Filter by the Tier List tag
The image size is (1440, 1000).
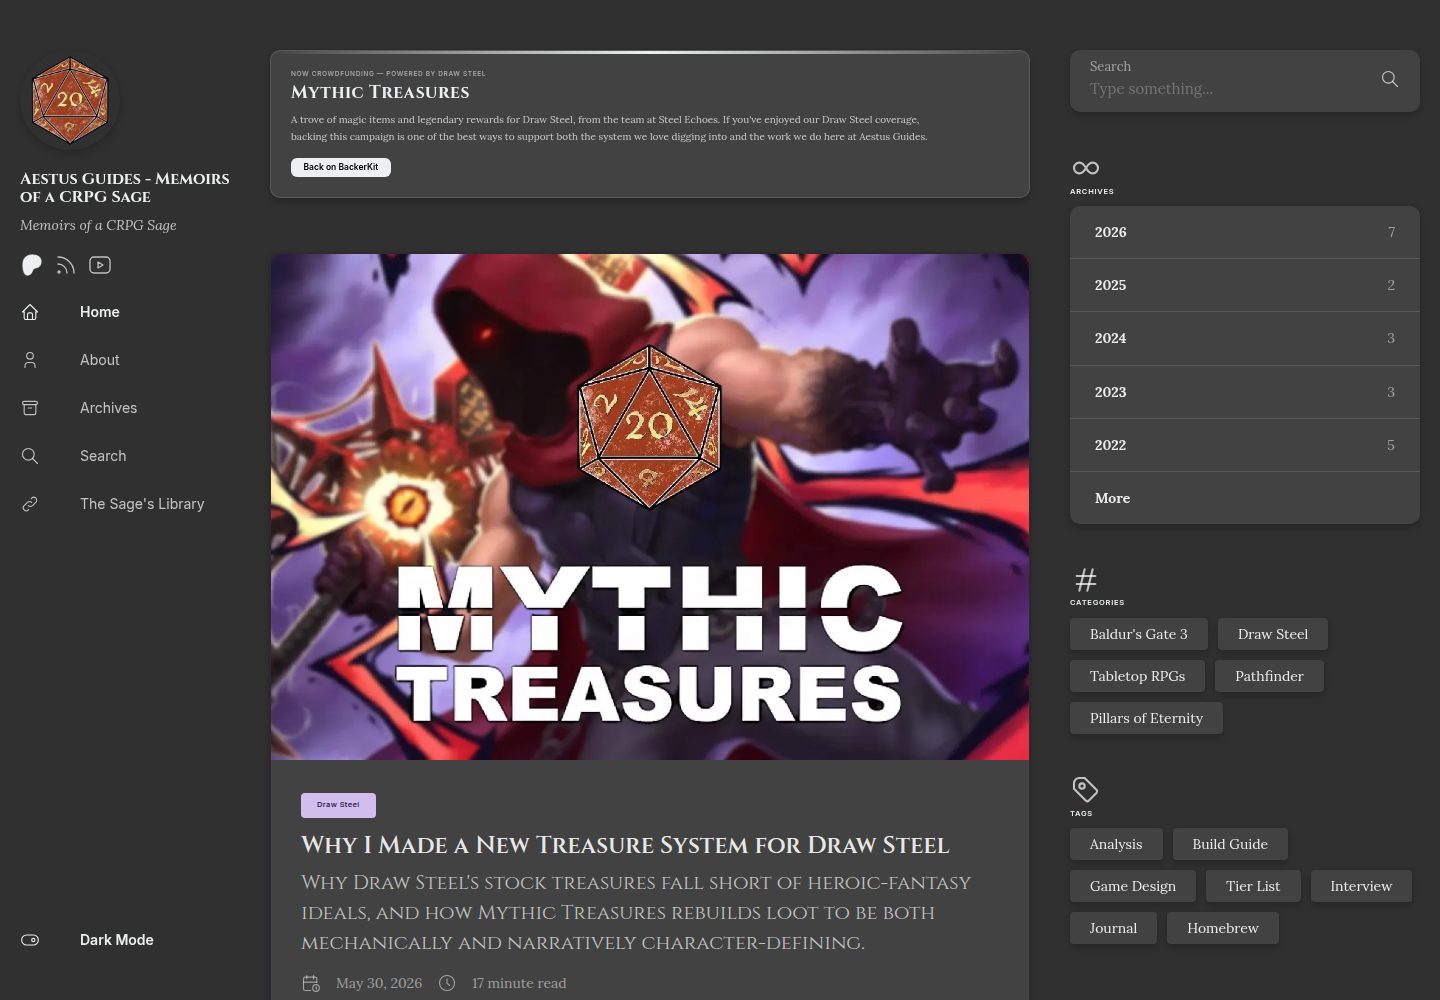[1253, 886]
